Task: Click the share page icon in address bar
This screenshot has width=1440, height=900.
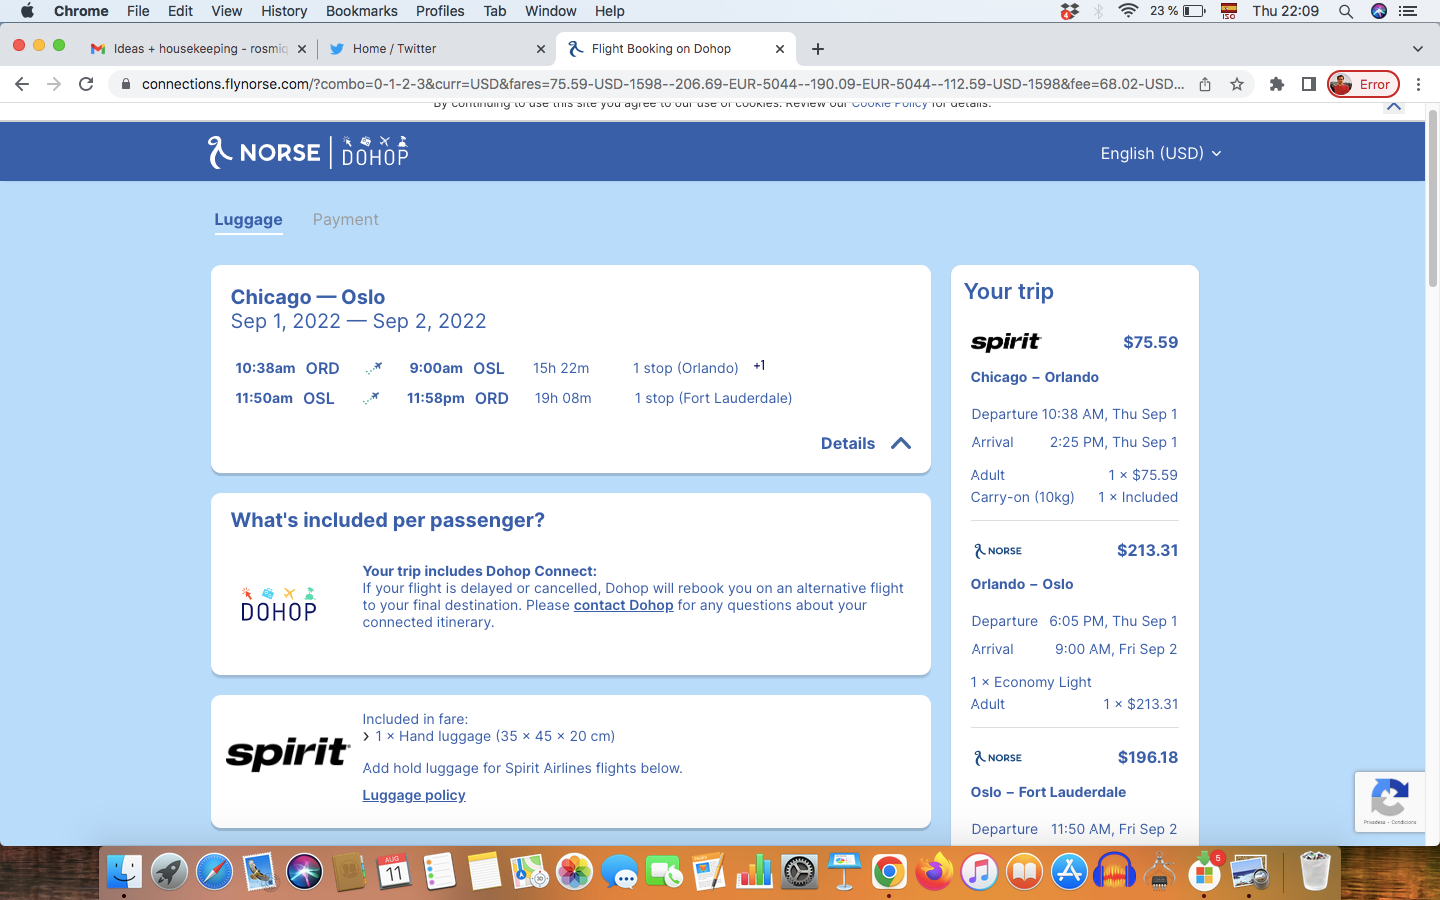Action: 1205,84
